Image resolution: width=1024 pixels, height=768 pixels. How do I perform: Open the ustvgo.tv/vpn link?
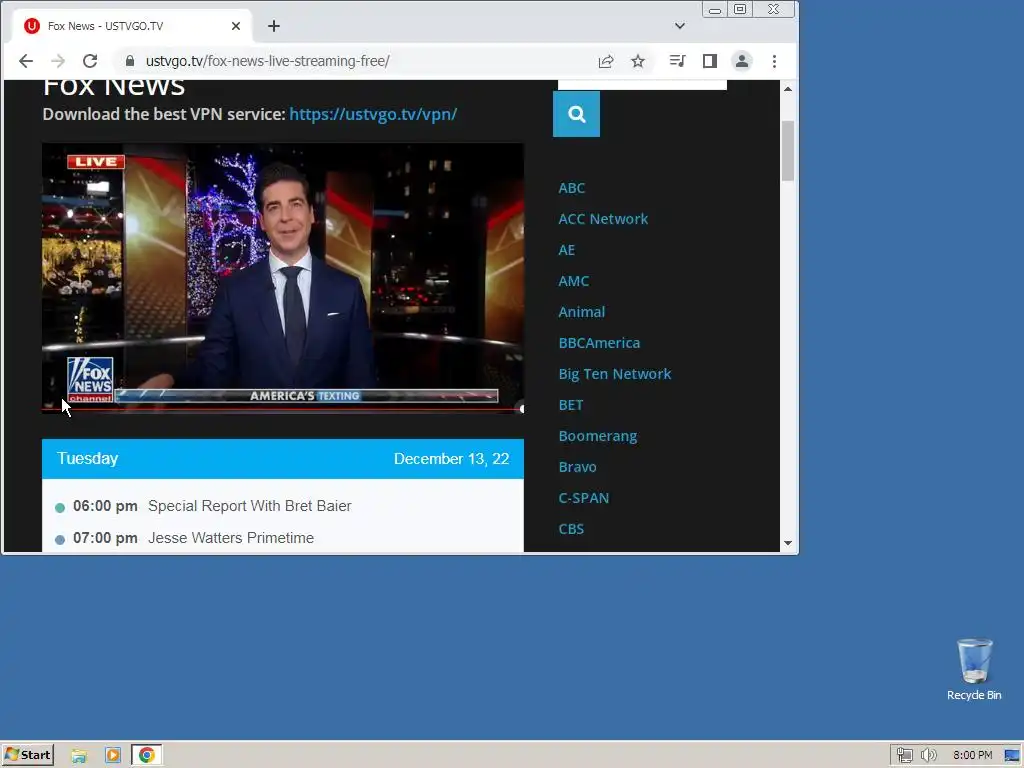(x=373, y=114)
